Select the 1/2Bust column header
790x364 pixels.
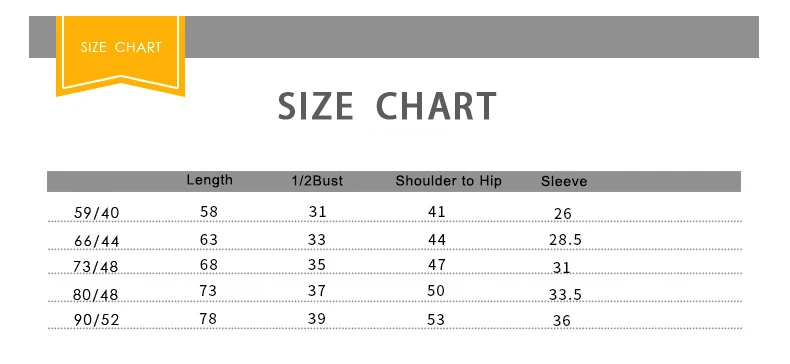click(x=317, y=181)
